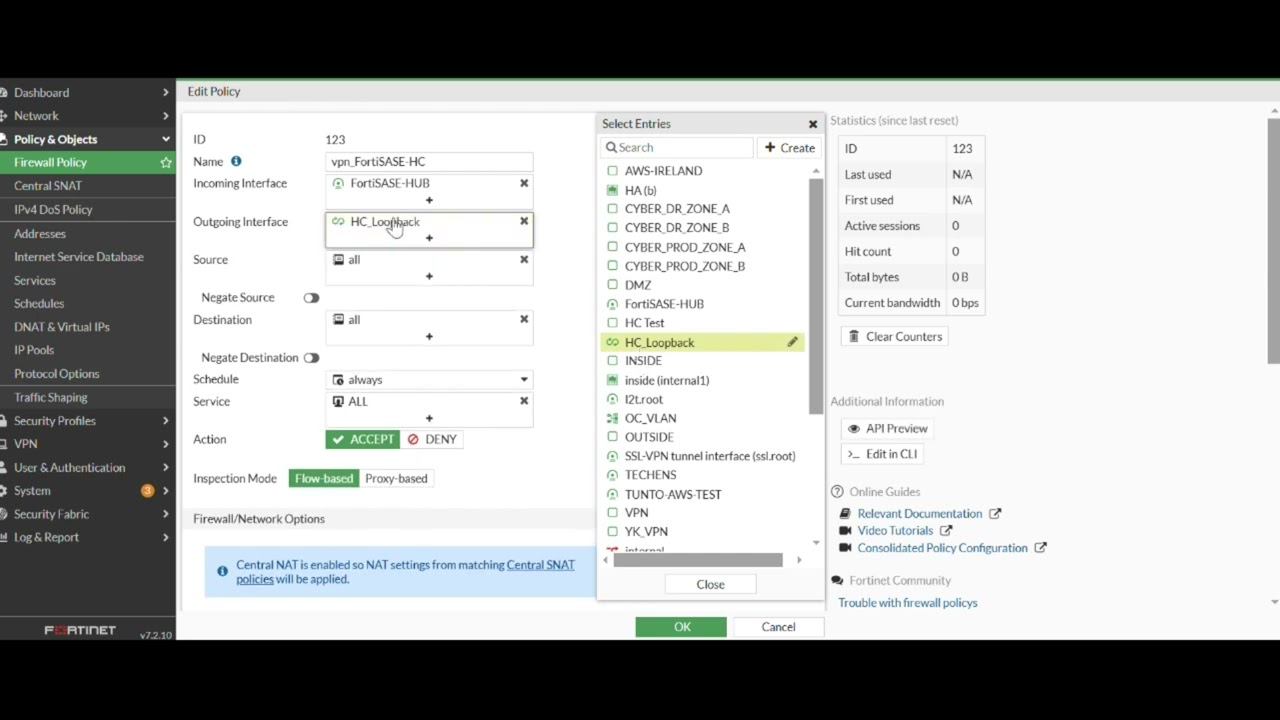The width and height of the screenshot is (1280, 720).
Task: Select CYBER_DR_ZONE_A entry
Action: point(677,209)
